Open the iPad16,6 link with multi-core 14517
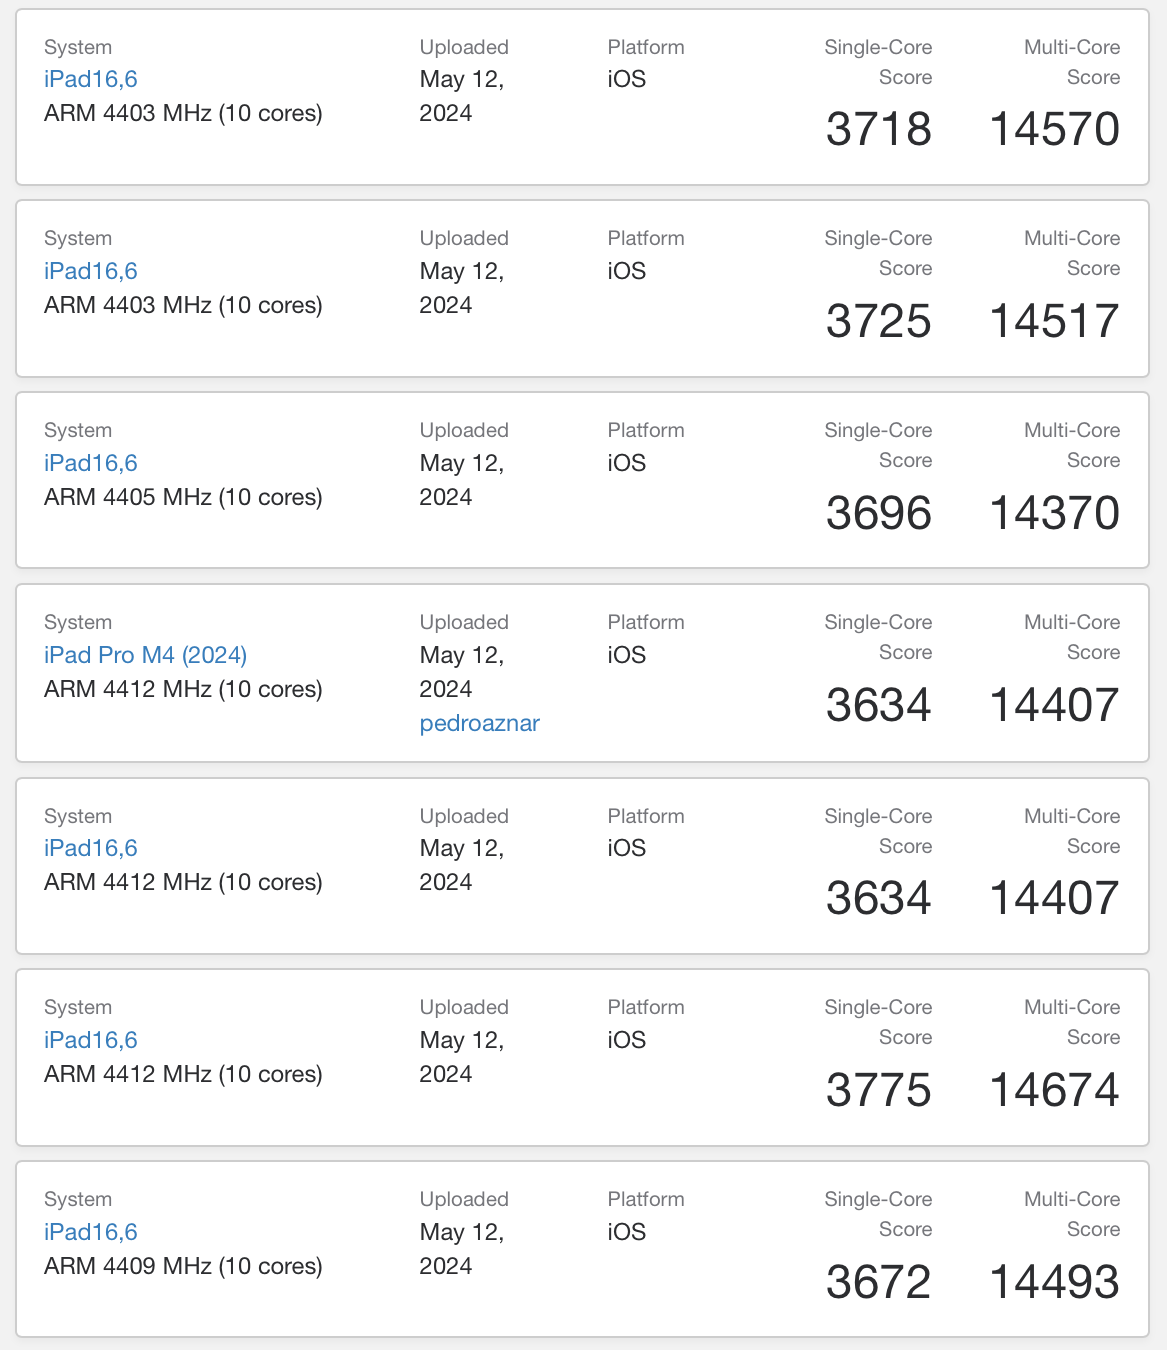 point(91,271)
